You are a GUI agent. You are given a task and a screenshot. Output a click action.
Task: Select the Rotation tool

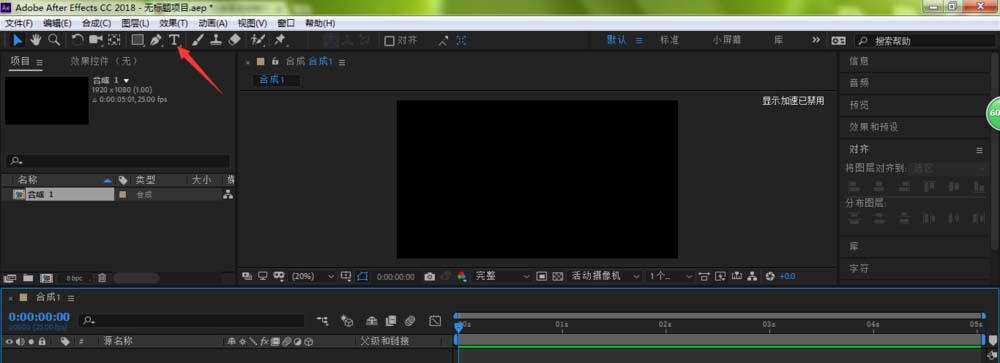pyautogui.click(x=77, y=40)
